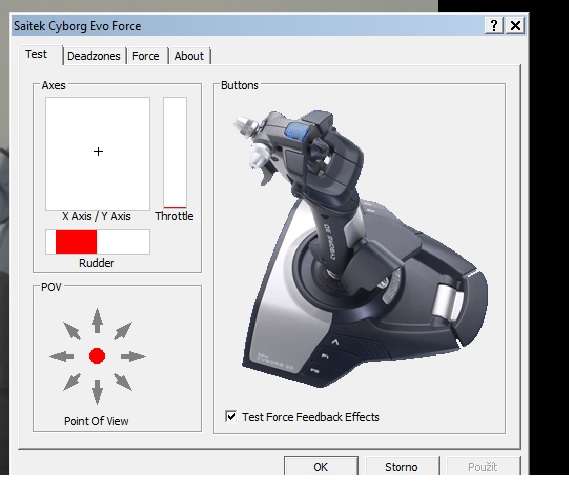Open the Force tab
569x486 pixels.
click(x=146, y=56)
